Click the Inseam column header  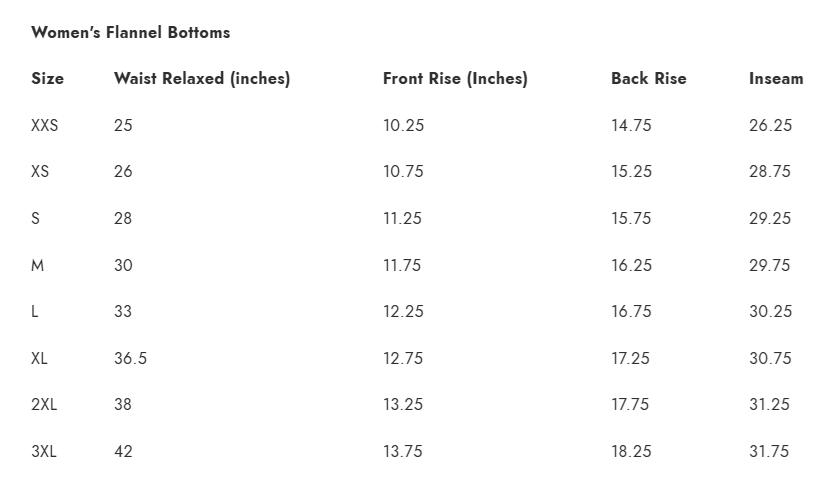coord(776,78)
